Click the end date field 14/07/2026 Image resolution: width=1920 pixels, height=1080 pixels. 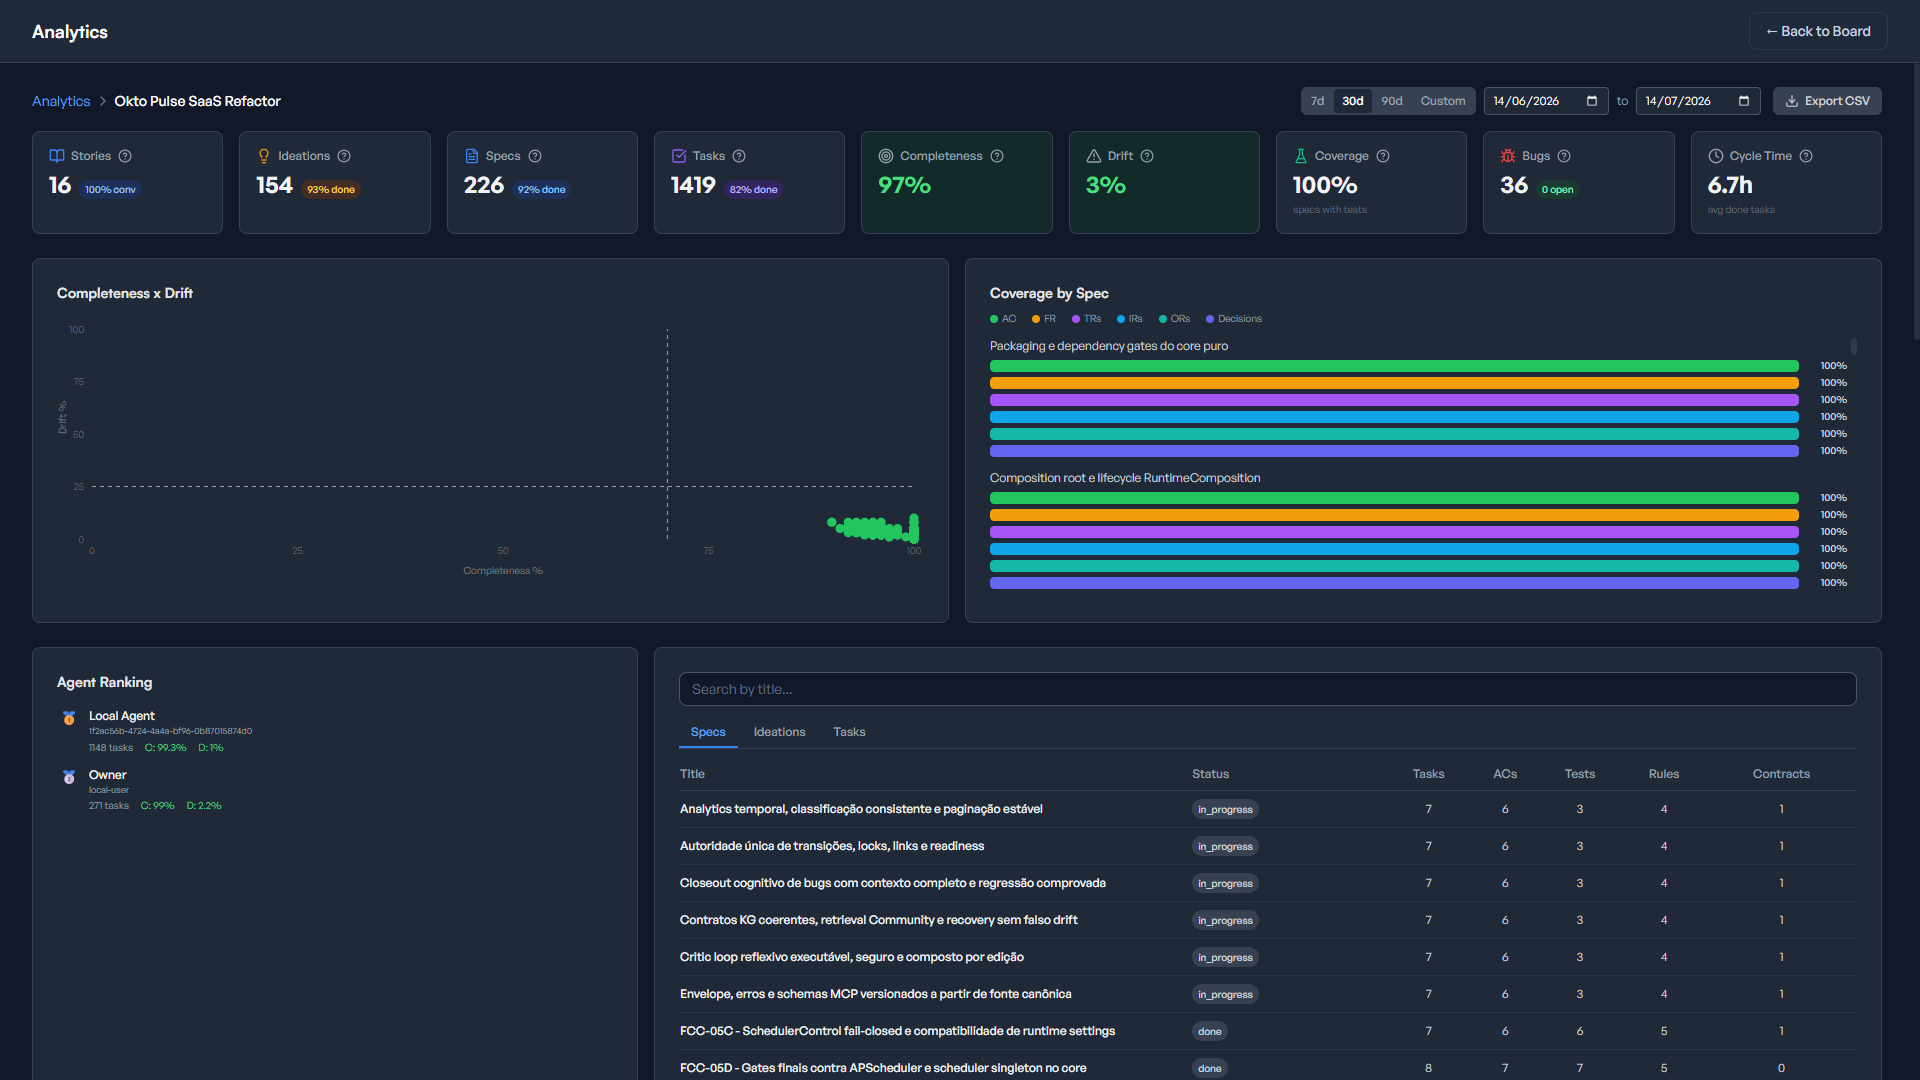pos(1698,101)
